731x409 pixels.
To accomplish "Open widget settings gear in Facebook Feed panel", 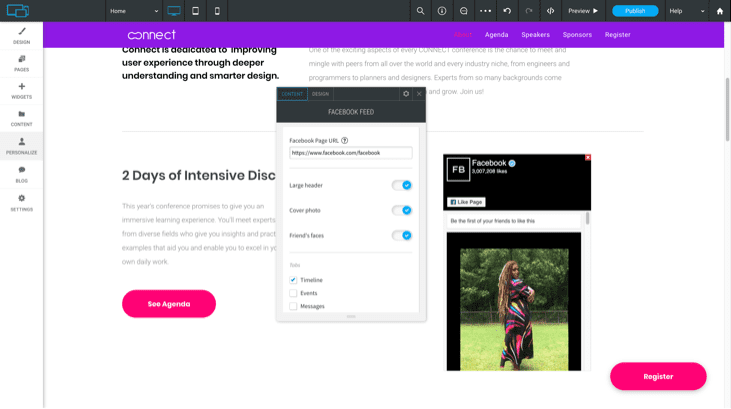I will 406,94.
